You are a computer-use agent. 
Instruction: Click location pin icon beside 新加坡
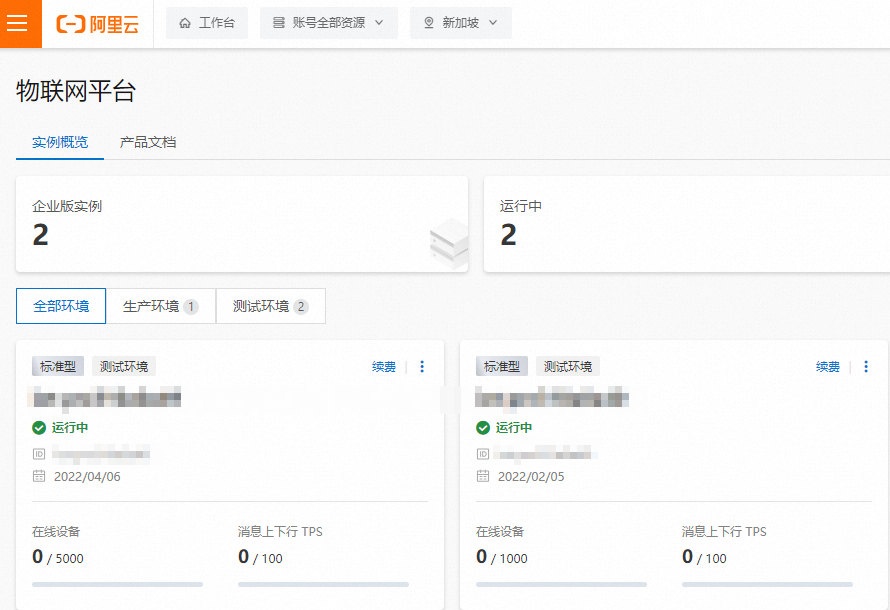click(429, 23)
